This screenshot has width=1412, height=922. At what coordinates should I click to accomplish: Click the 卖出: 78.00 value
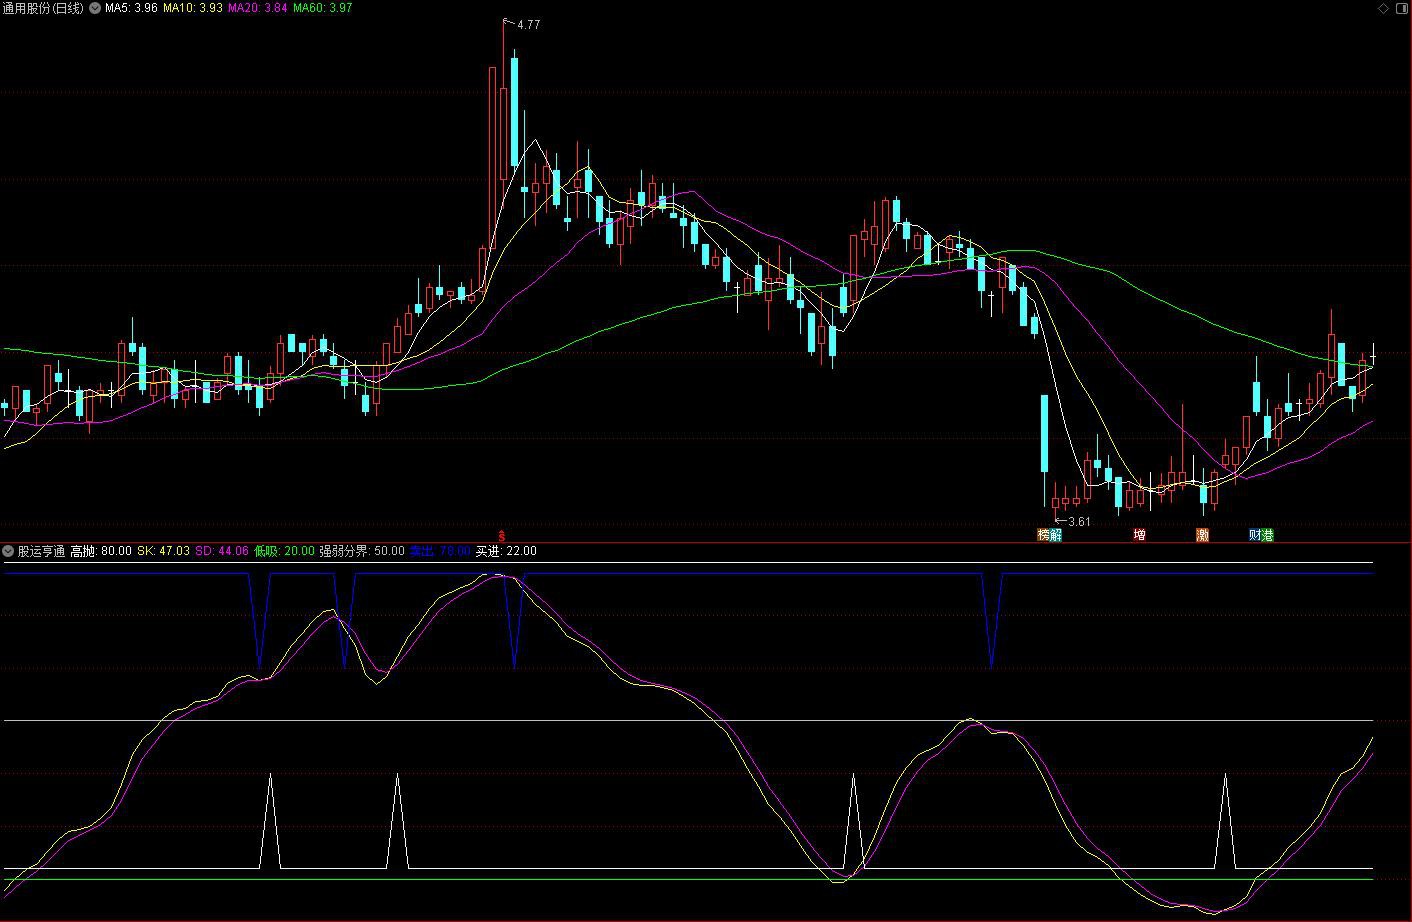[x=440, y=551]
